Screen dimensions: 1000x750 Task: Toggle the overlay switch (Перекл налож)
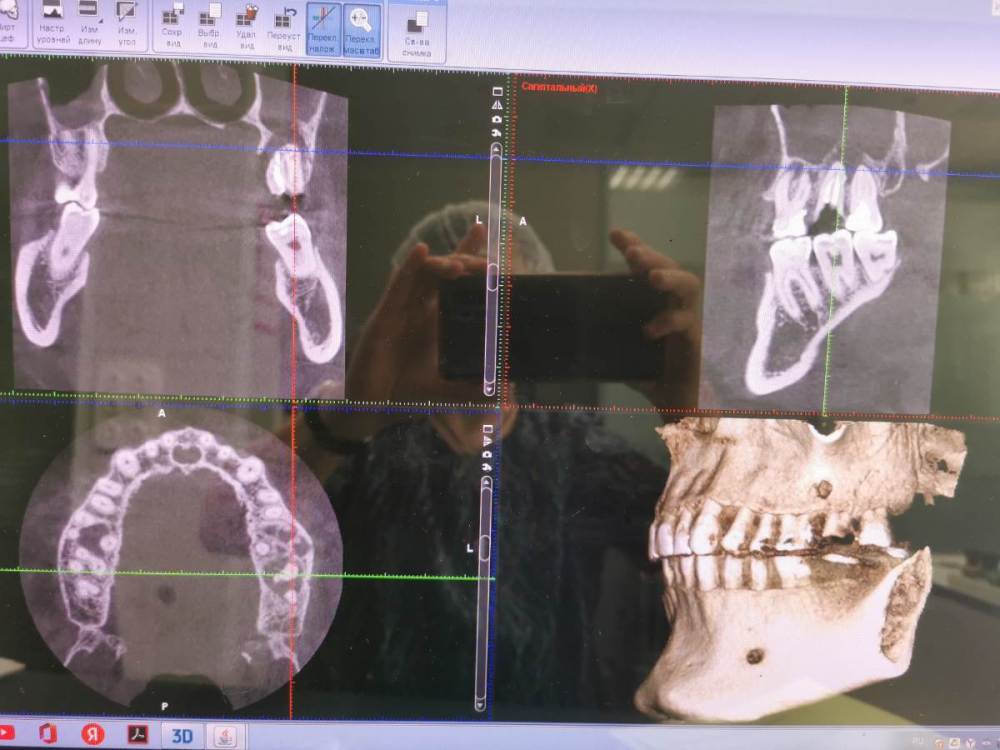[x=323, y=29]
